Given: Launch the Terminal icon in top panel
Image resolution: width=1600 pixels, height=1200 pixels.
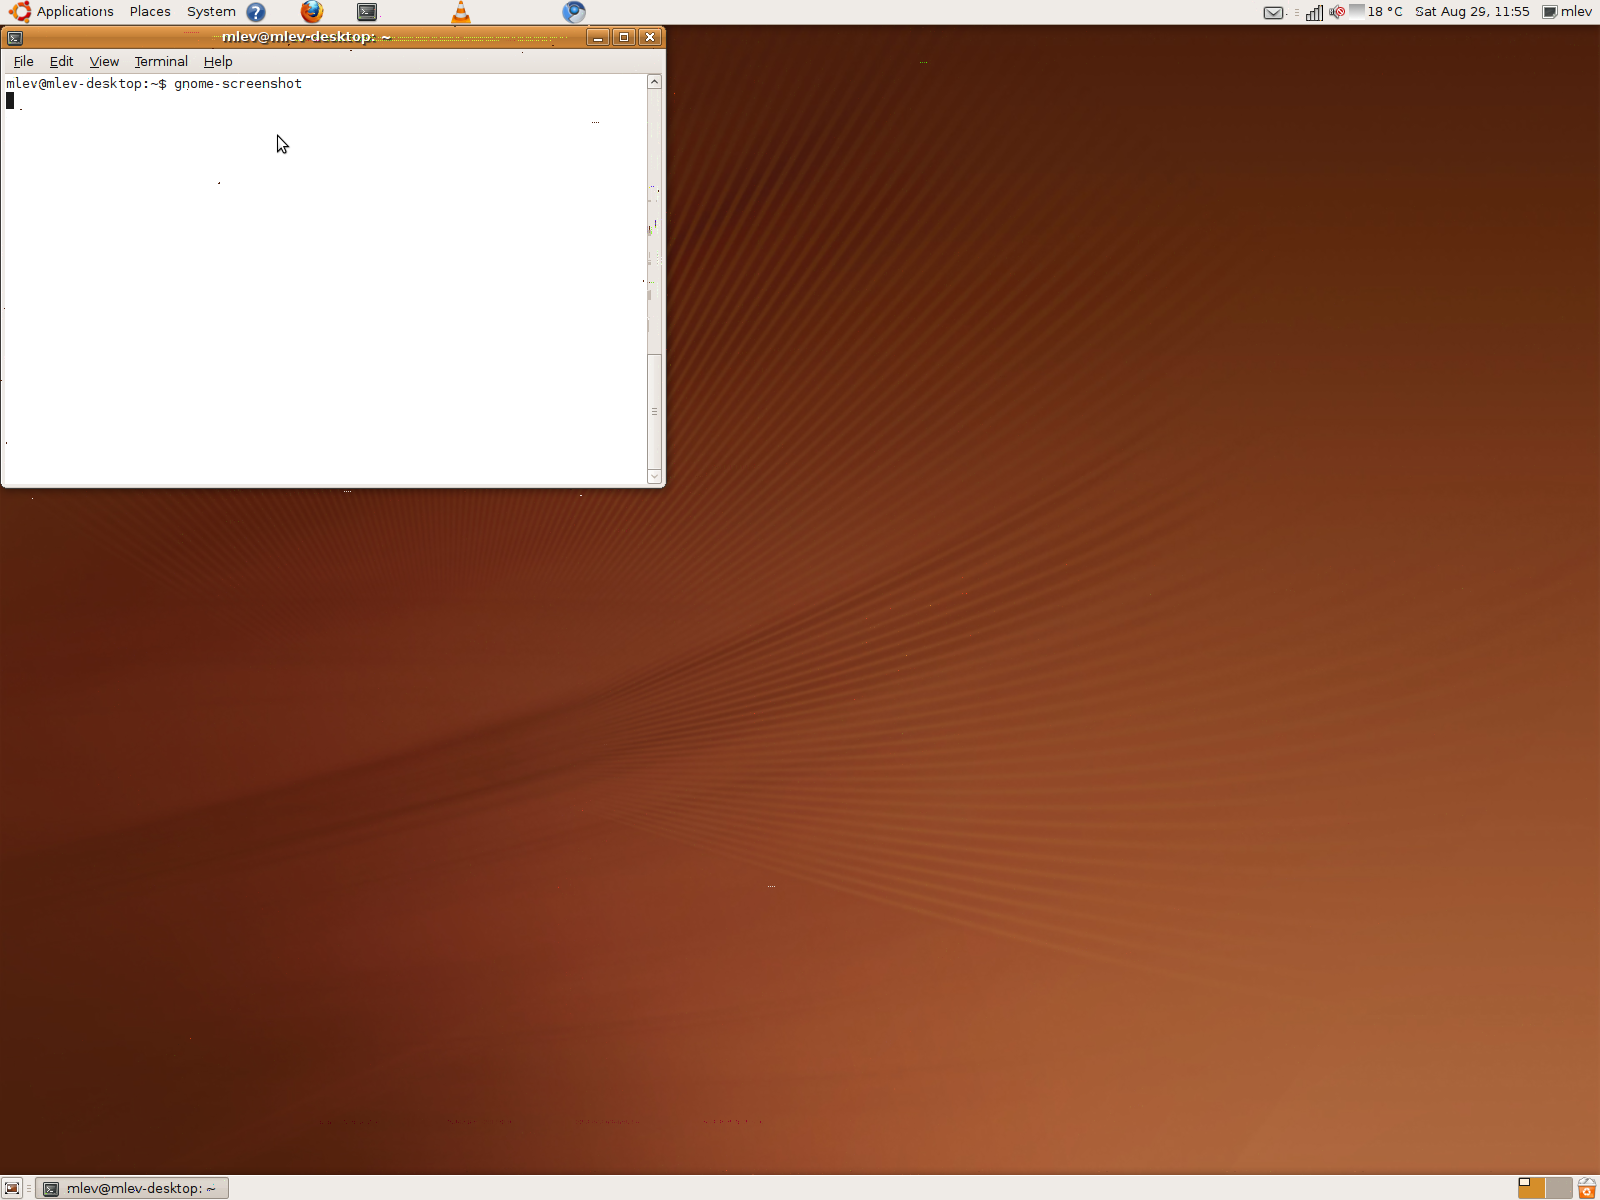Looking at the screenshot, I should [367, 12].
